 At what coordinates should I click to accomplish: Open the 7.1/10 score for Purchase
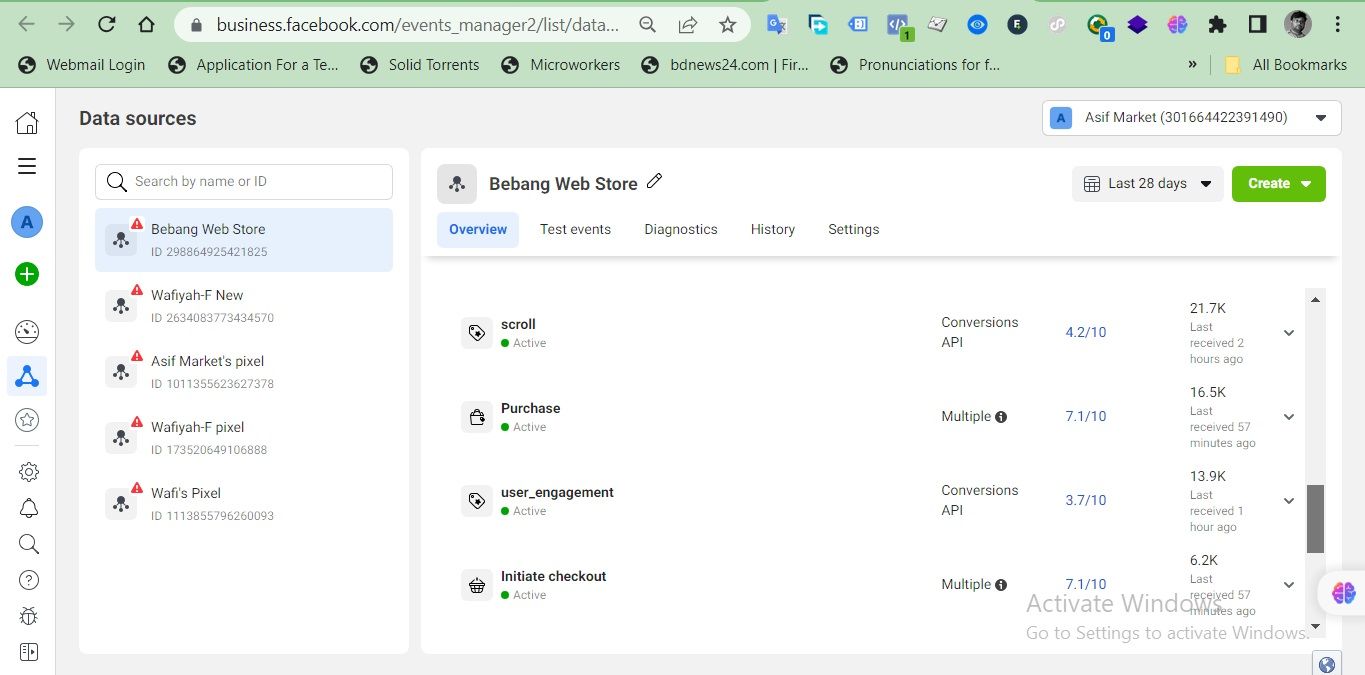click(x=1085, y=417)
